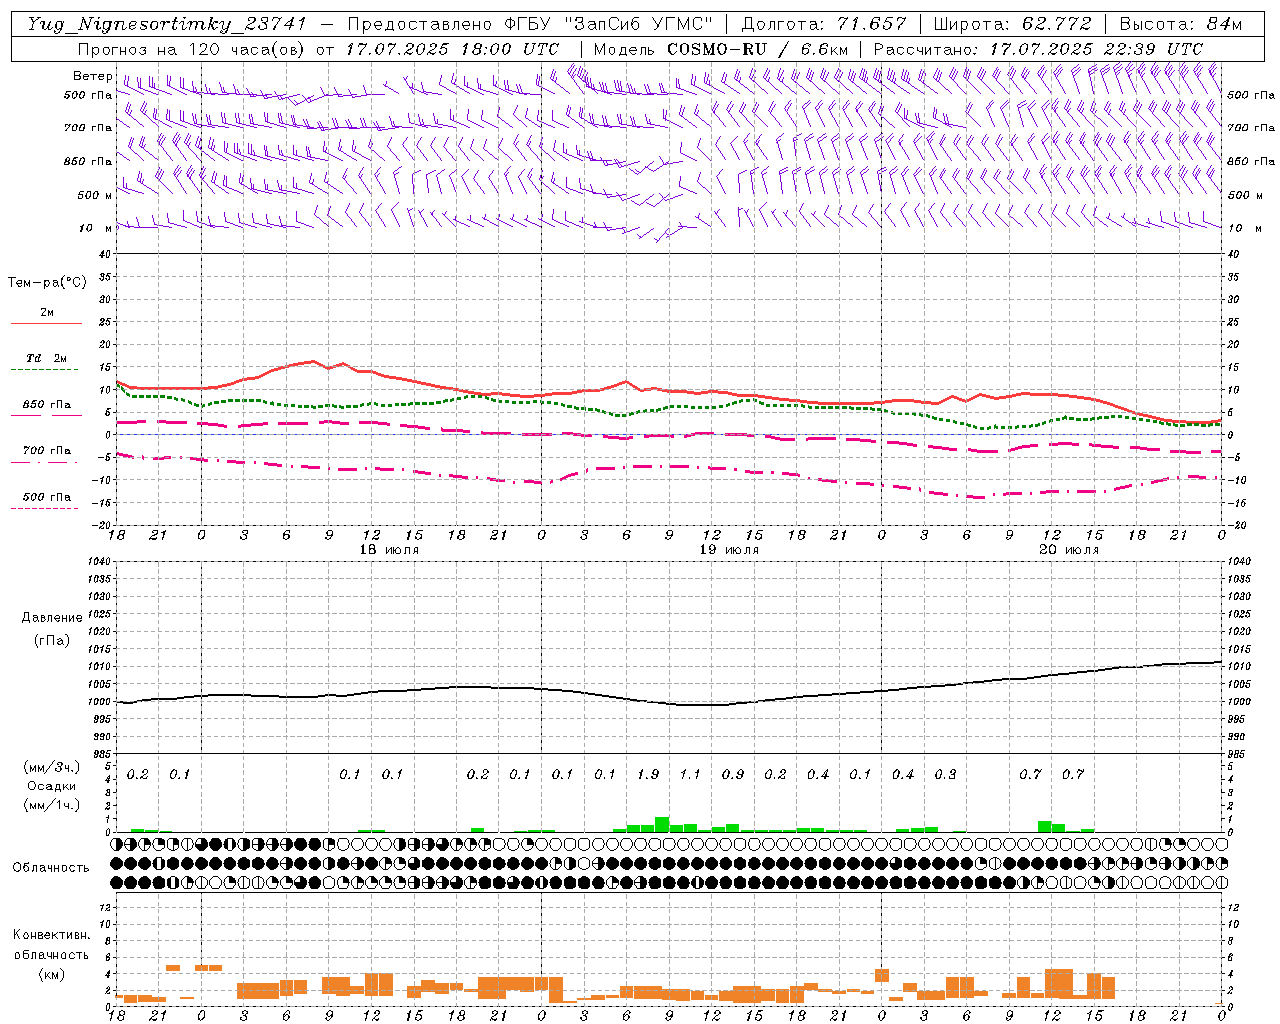
Task: Click the 1.9 precipitation value
Action: click(648, 775)
